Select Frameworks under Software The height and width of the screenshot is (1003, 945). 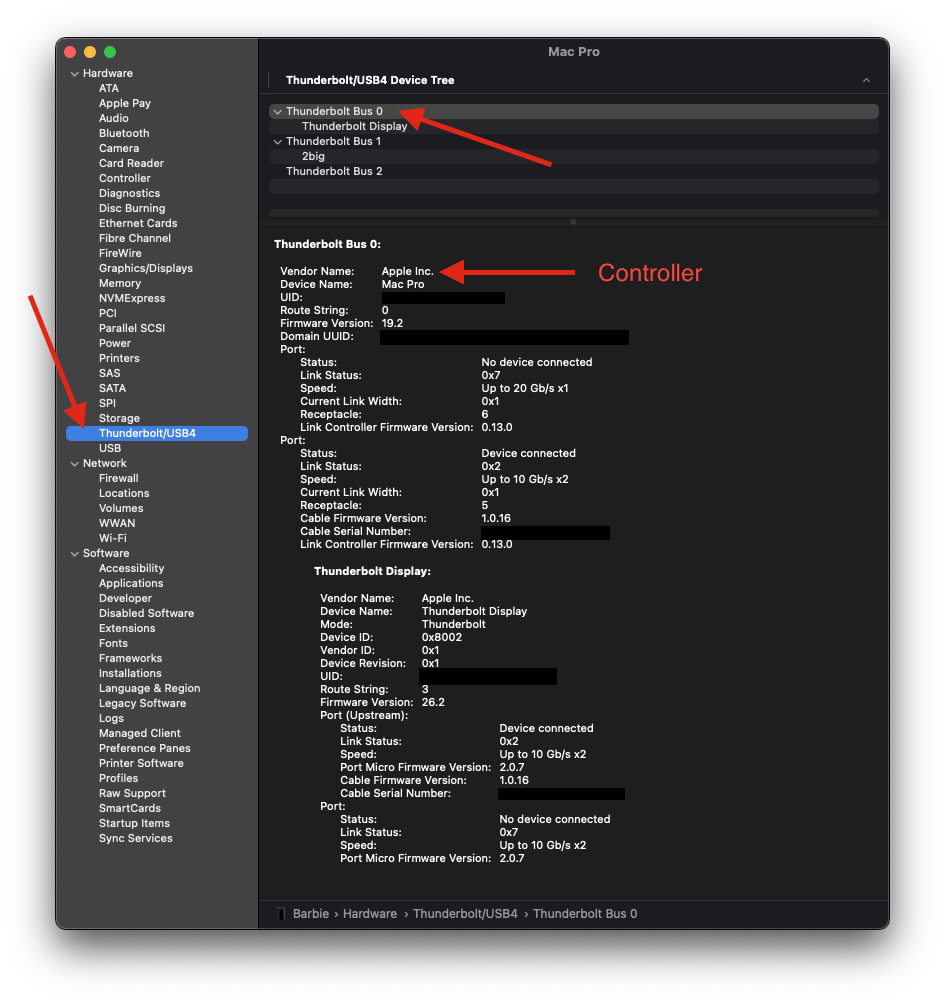click(131, 659)
